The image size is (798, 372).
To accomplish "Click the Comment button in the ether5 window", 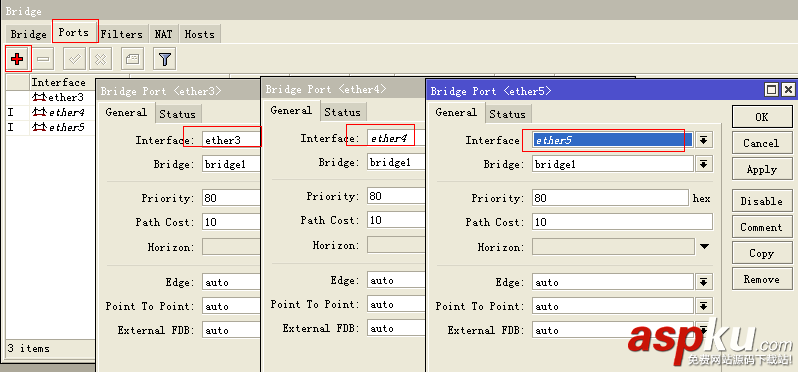I will [762, 227].
